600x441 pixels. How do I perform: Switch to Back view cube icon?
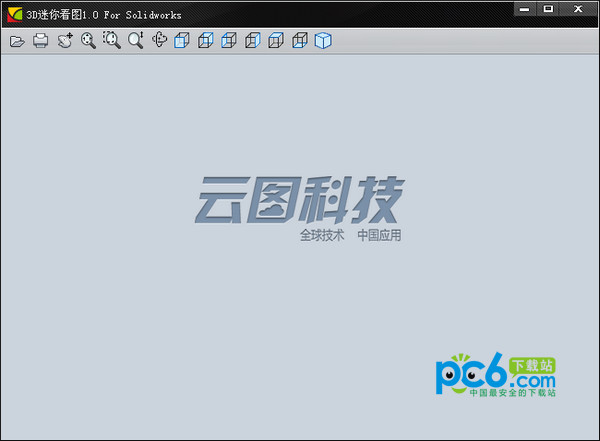tap(205, 40)
